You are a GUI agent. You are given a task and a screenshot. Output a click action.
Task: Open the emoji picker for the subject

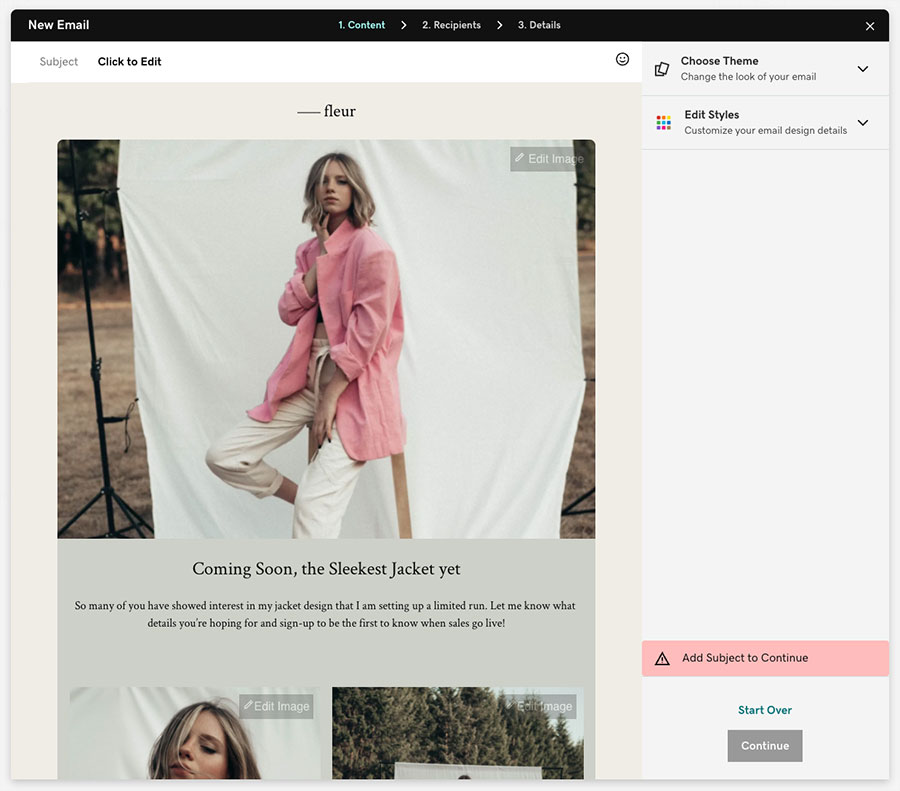(x=622, y=59)
